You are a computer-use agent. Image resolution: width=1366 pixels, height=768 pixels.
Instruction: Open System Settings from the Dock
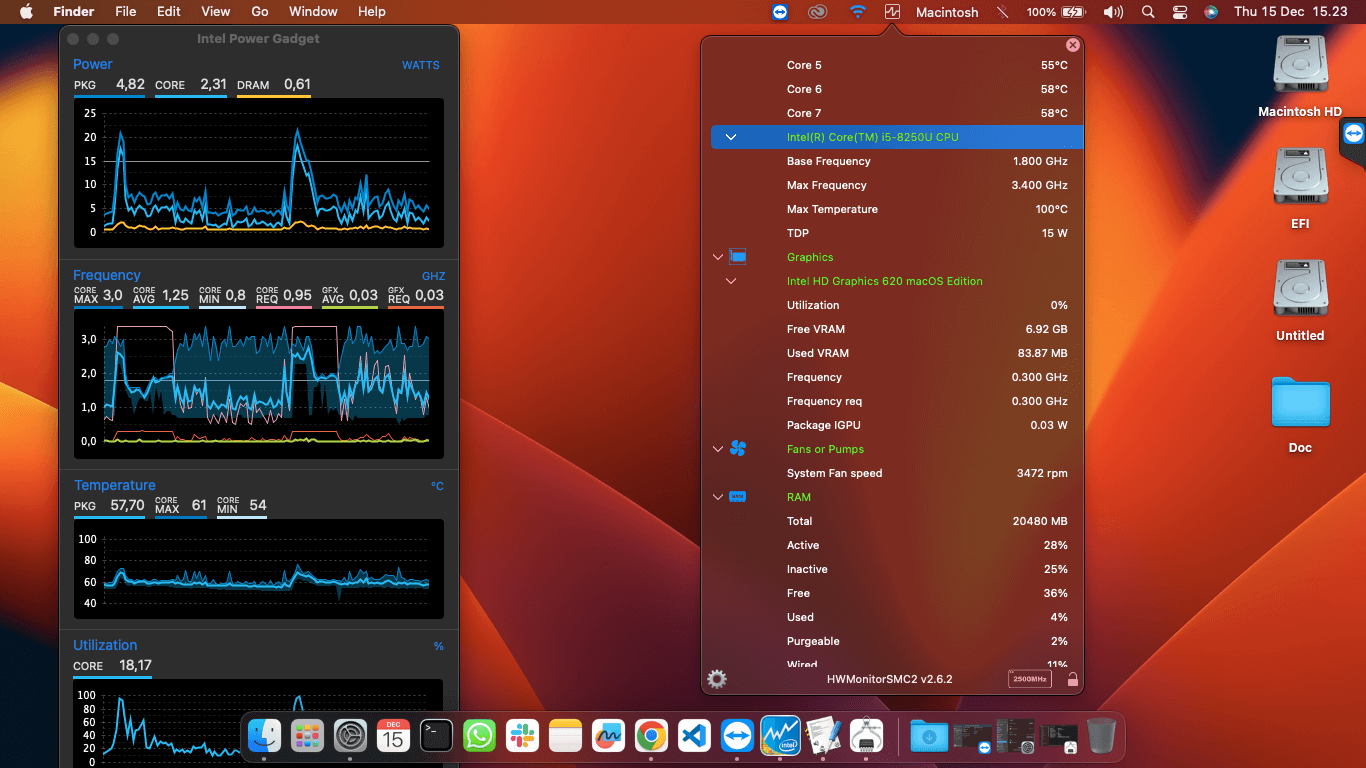coord(351,737)
